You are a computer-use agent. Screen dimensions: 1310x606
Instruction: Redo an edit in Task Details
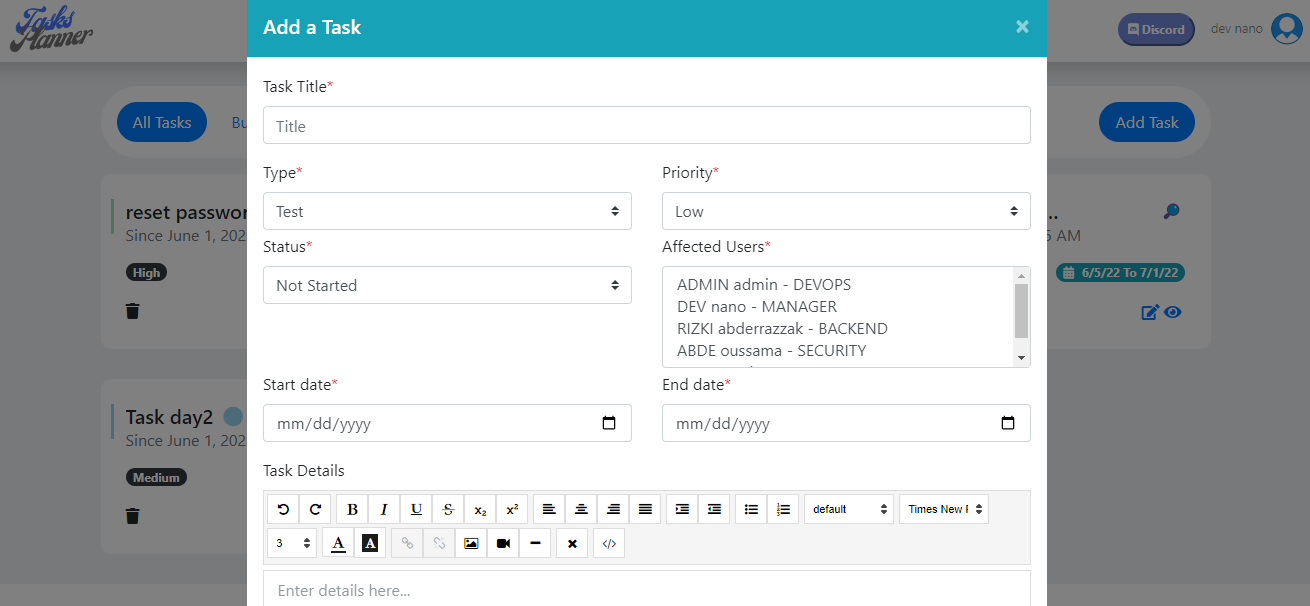(315, 509)
